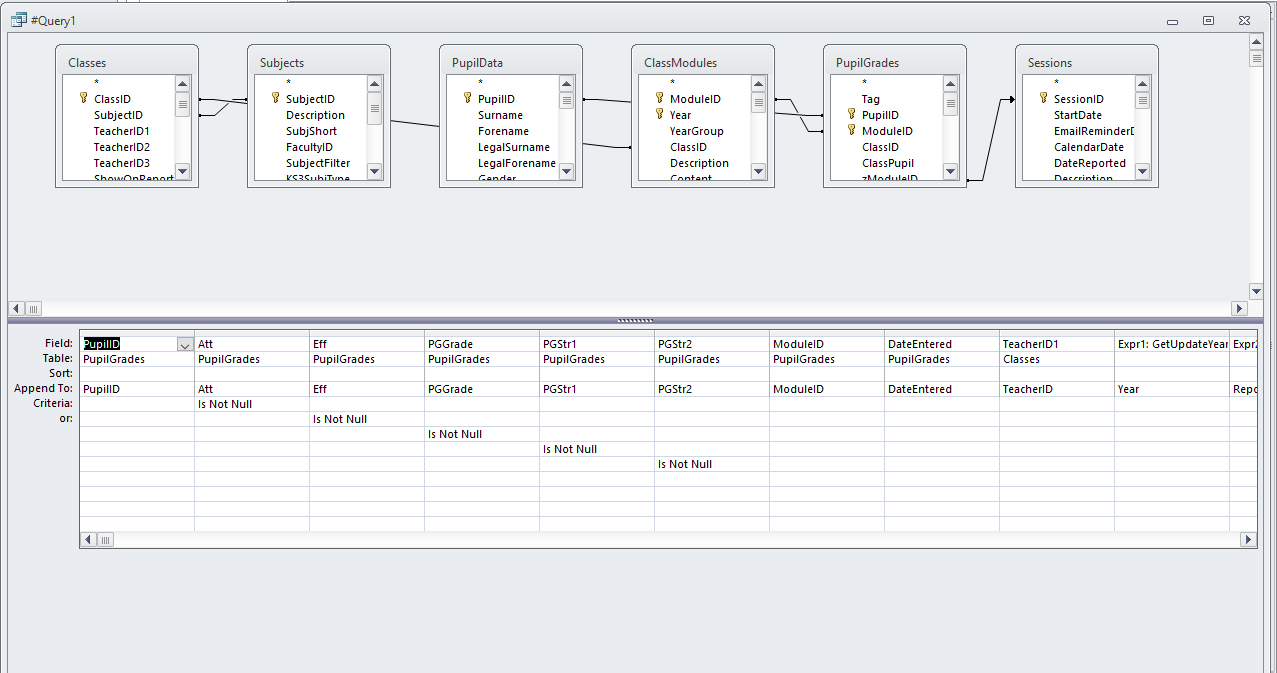Select PupilID key field in PupilData table
1277x673 pixels.
tap(496, 99)
